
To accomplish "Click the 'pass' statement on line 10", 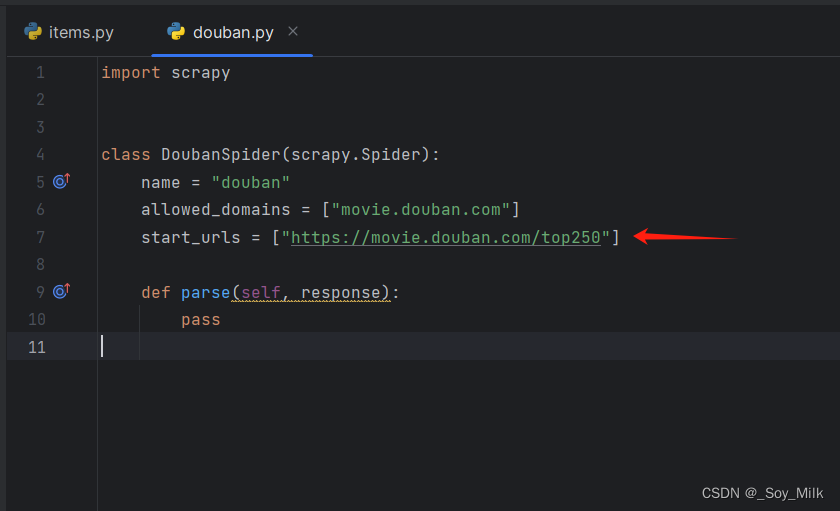I will (x=201, y=320).
